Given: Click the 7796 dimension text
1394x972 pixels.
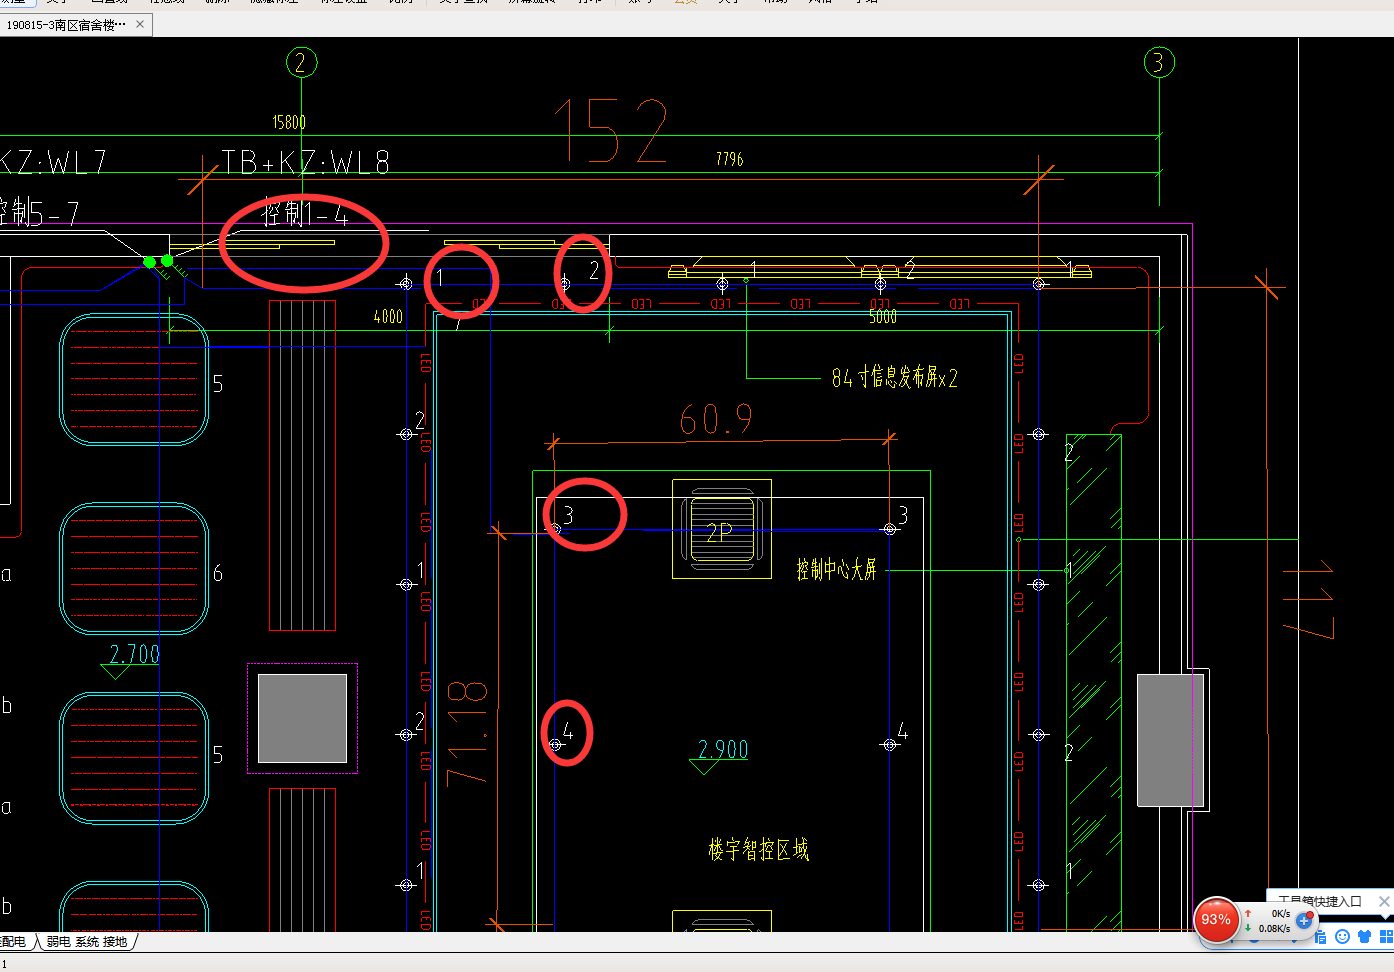Looking at the screenshot, I should click(x=730, y=159).
